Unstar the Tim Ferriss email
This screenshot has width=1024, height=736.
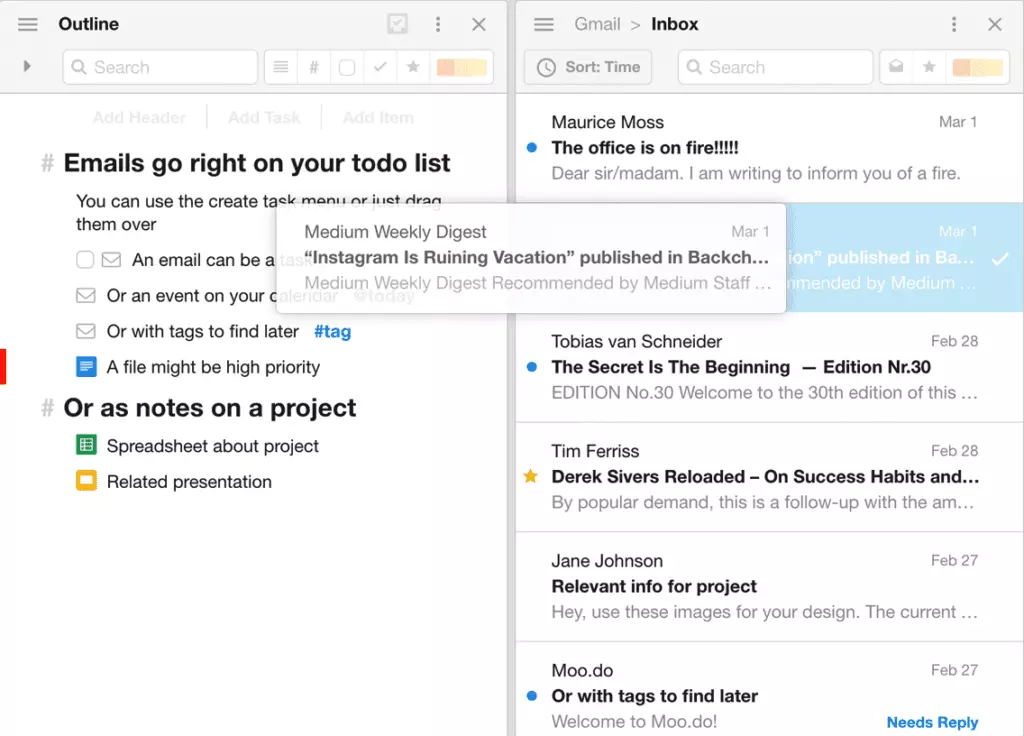(531, 477)
